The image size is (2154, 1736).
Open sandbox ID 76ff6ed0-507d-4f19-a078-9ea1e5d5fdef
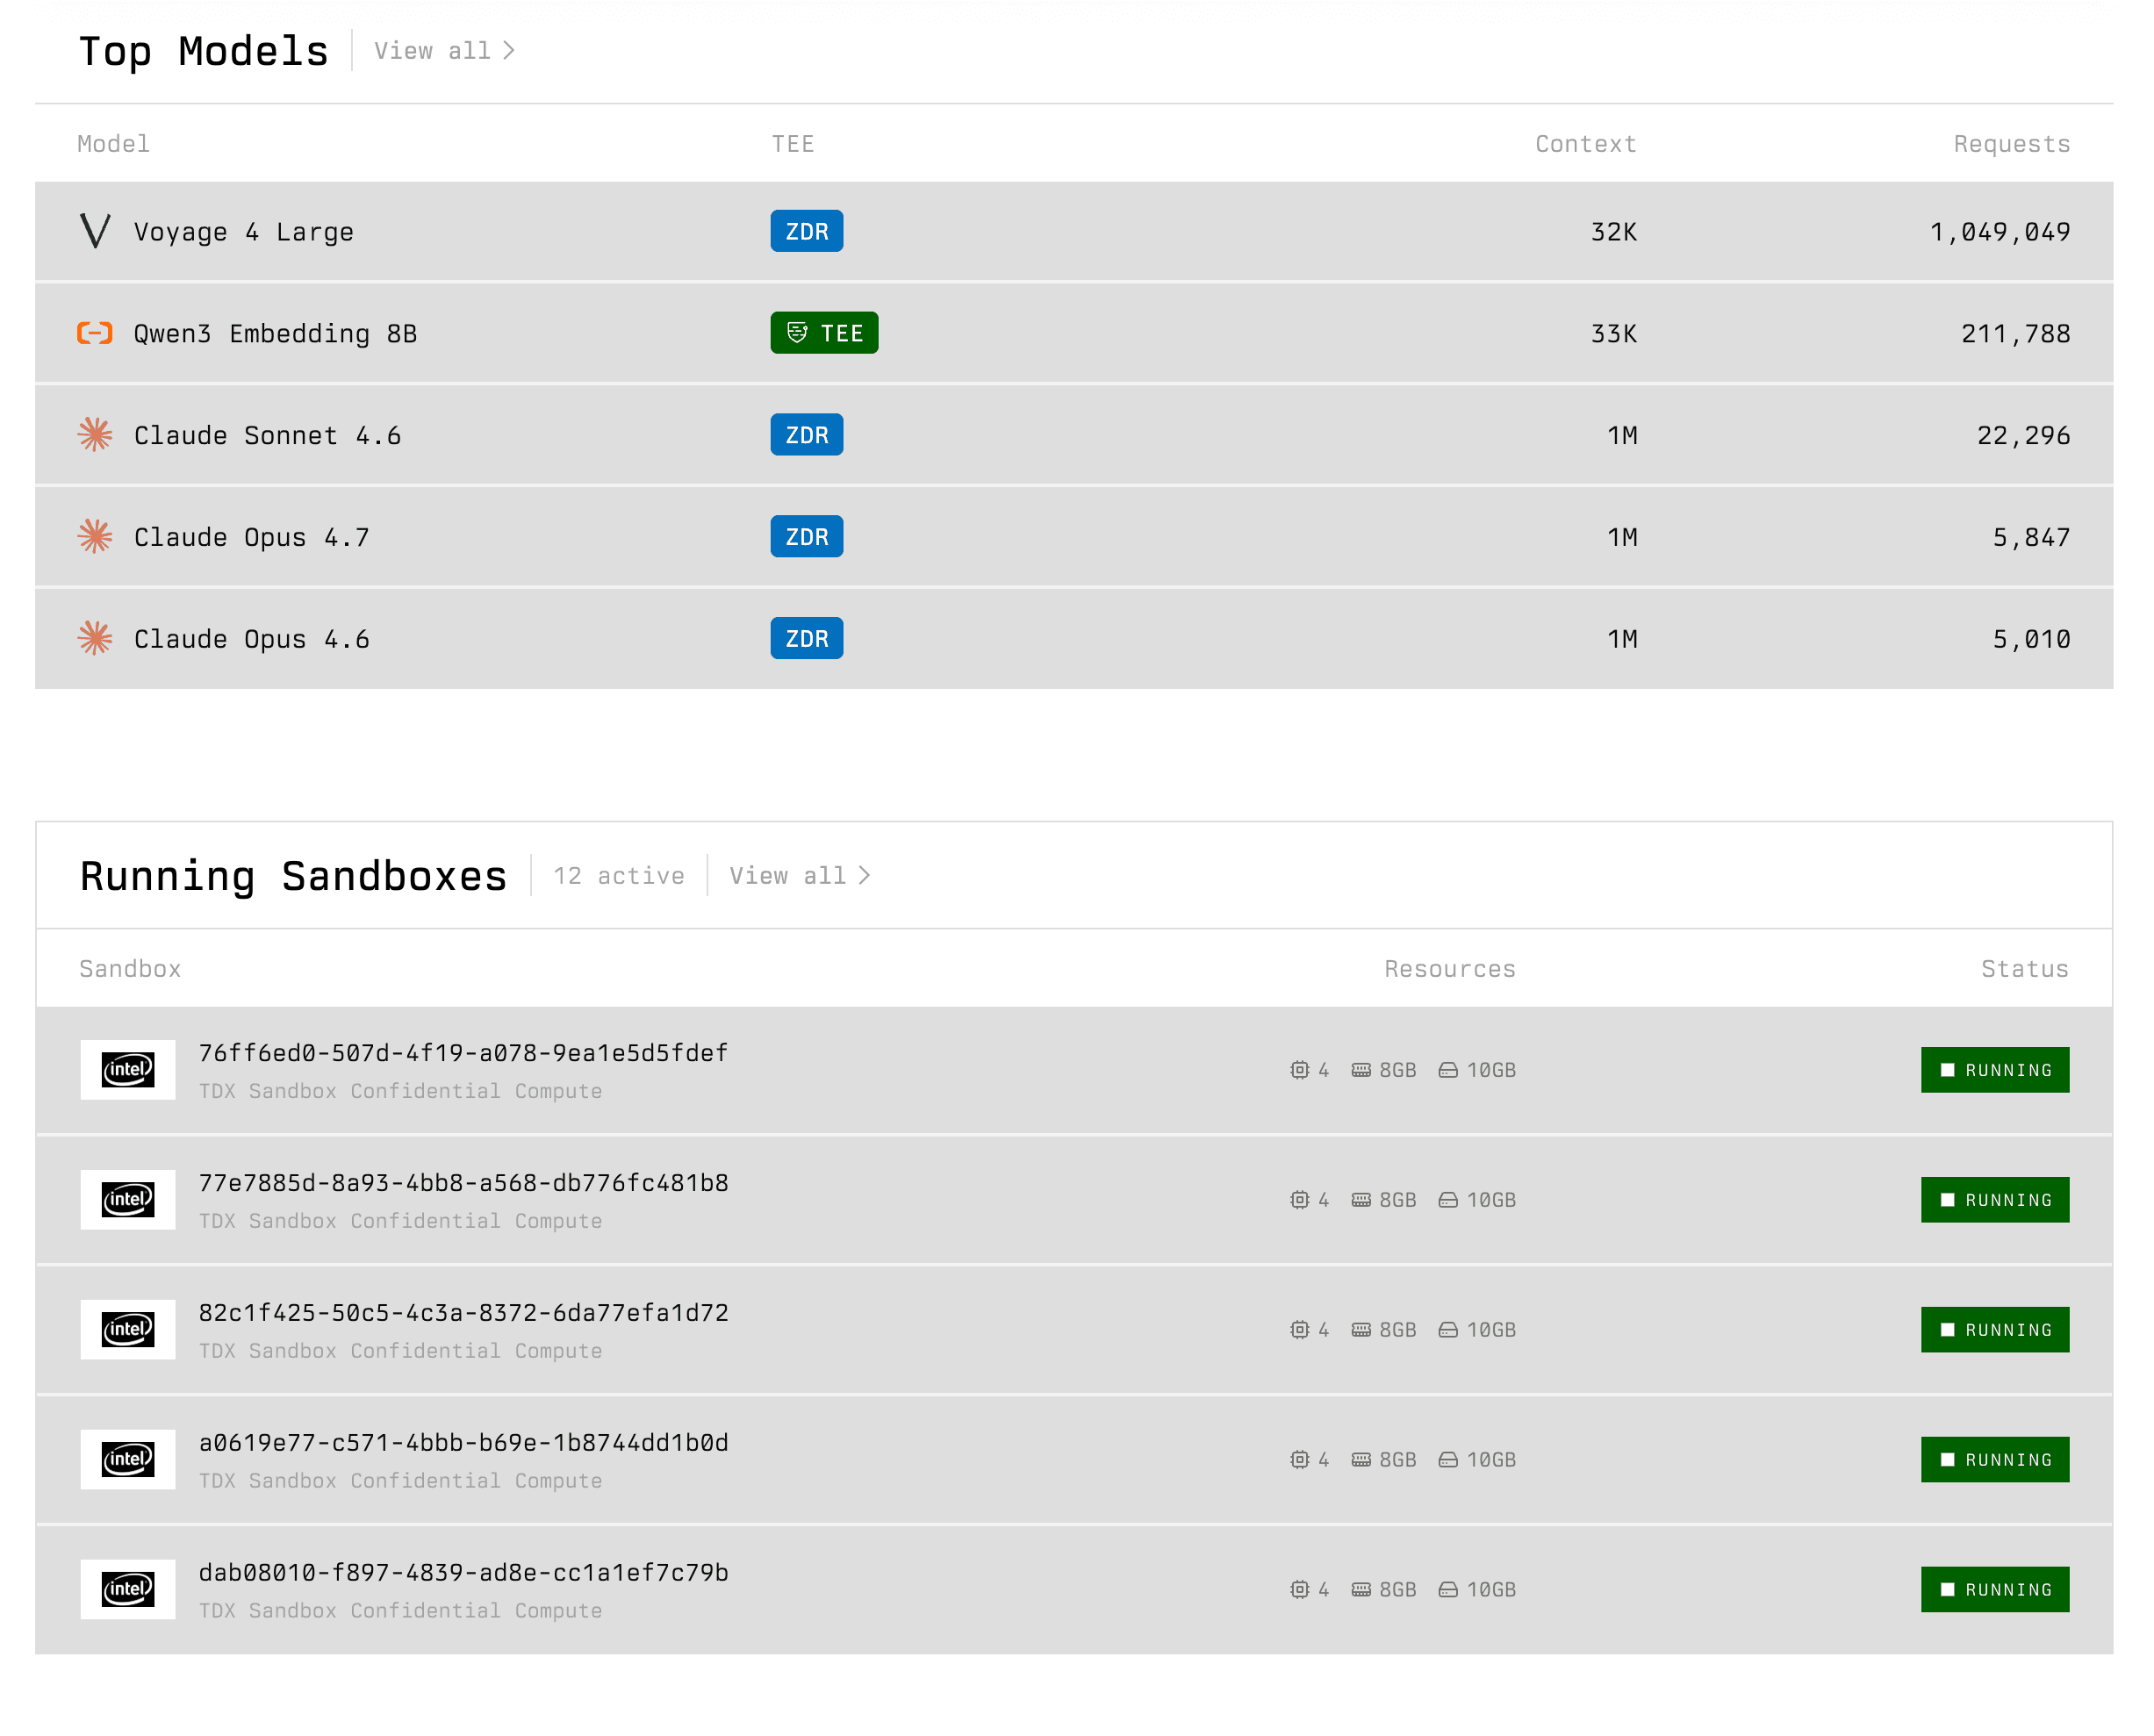[463, 1053]
